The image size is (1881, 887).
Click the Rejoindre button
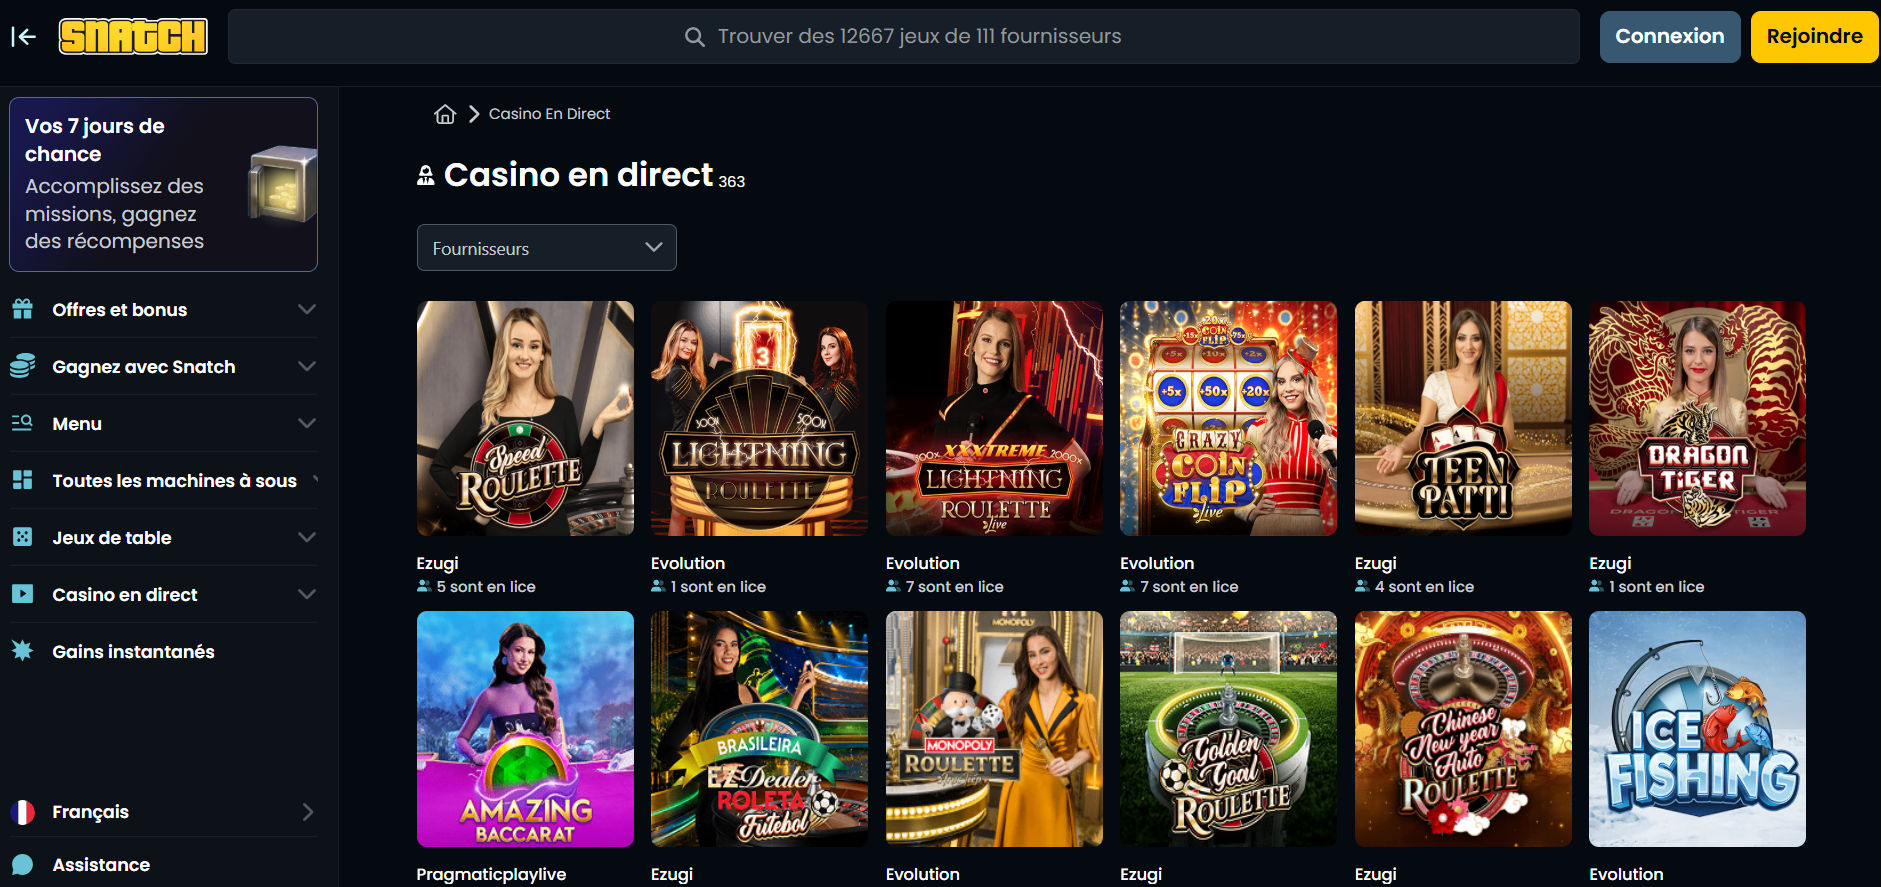1814,37
